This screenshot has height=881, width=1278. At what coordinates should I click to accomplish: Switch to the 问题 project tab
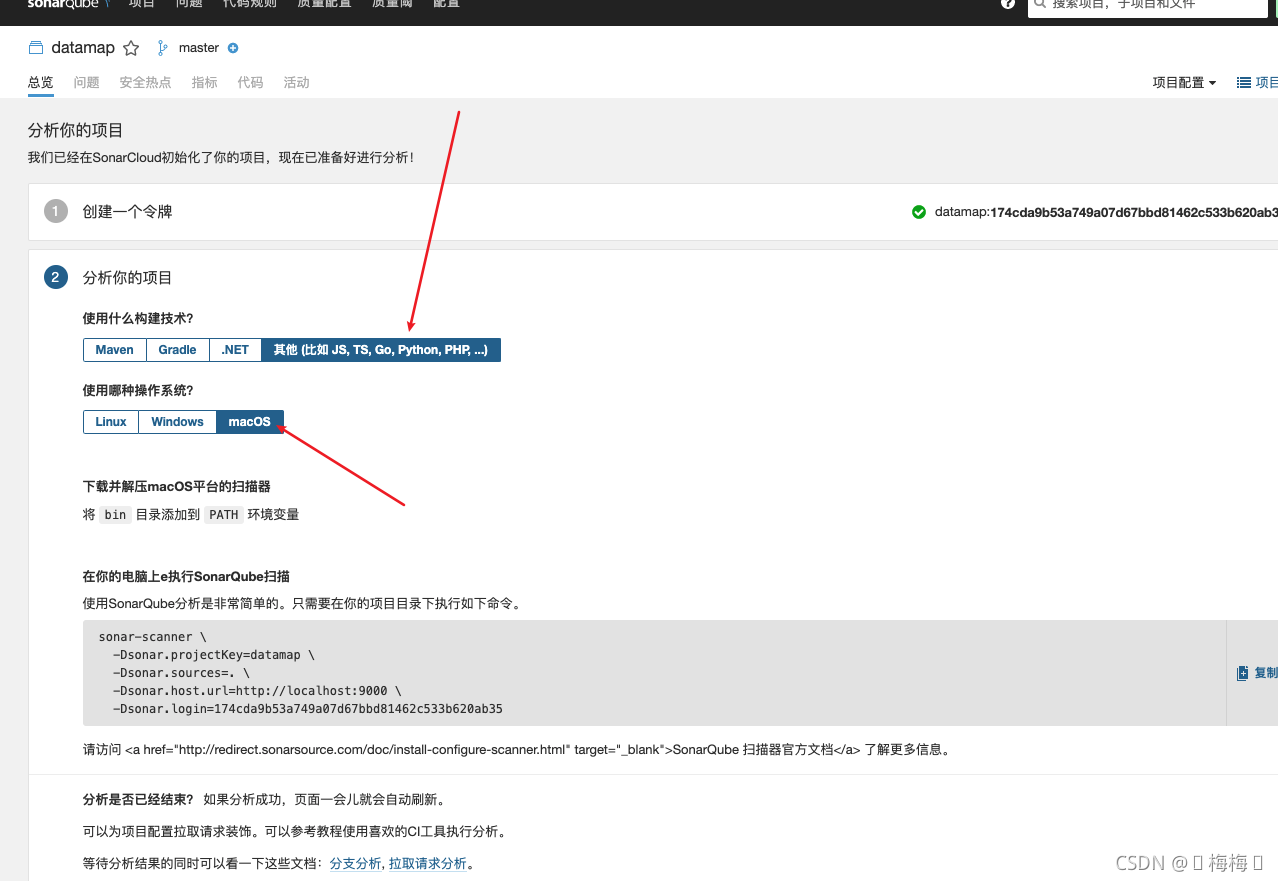(87, 83)
